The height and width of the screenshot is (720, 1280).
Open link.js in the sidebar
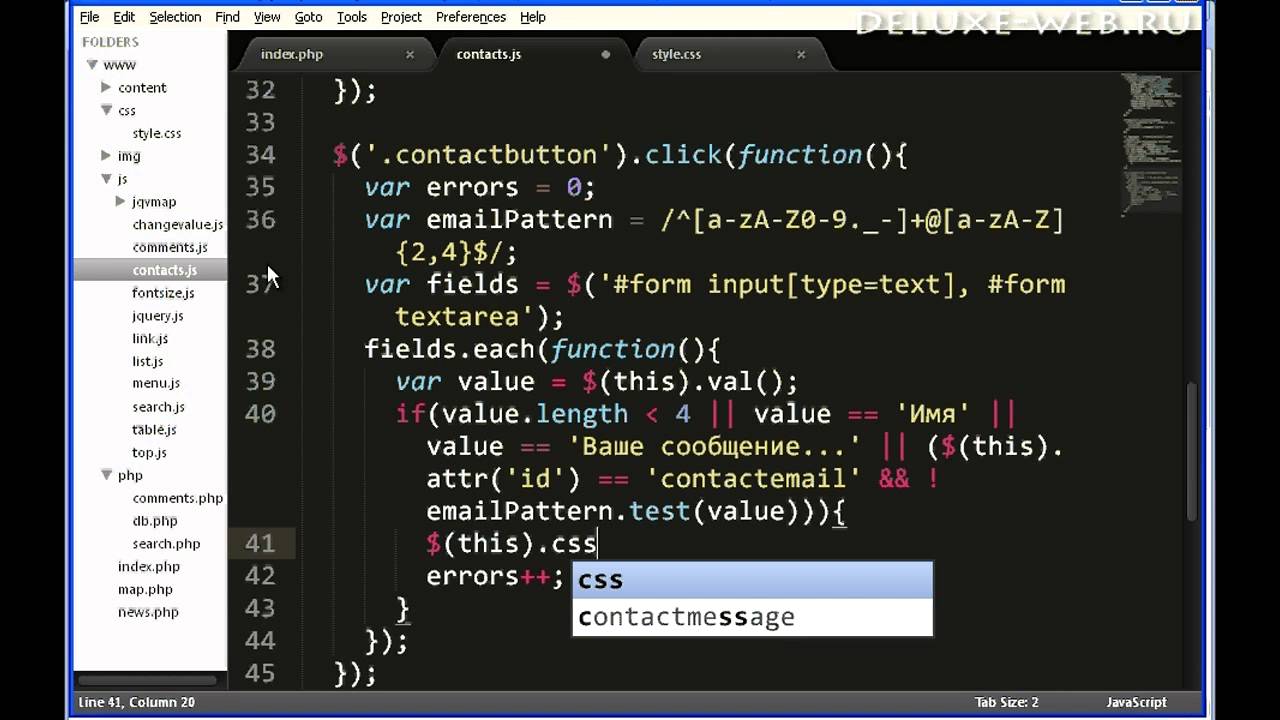(150, 338)
